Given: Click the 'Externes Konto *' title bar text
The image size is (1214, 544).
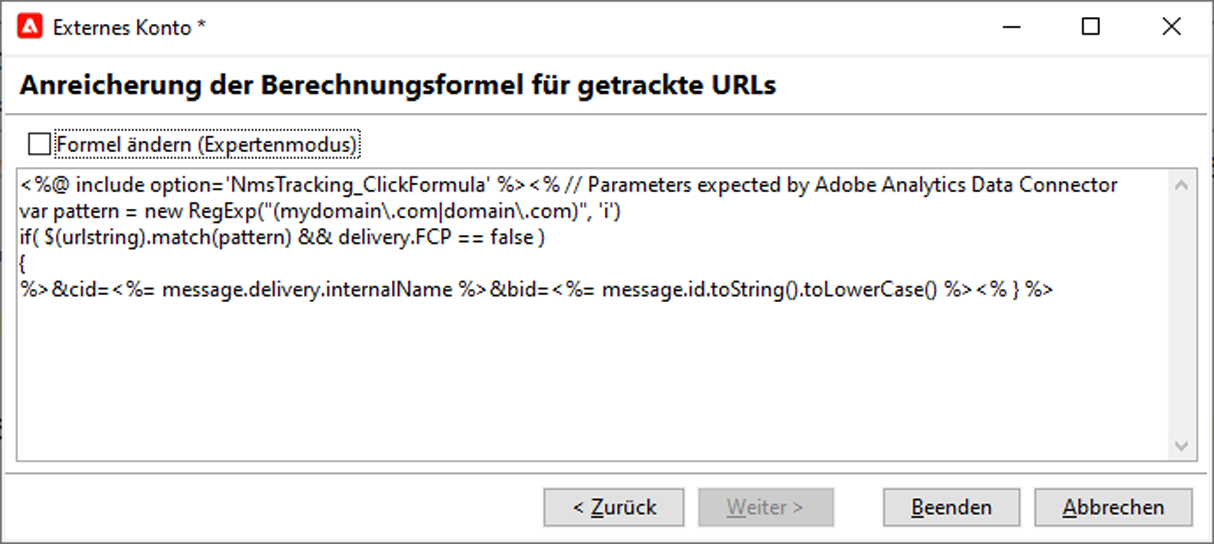Looking at the screenshot, I should (128, 27).
